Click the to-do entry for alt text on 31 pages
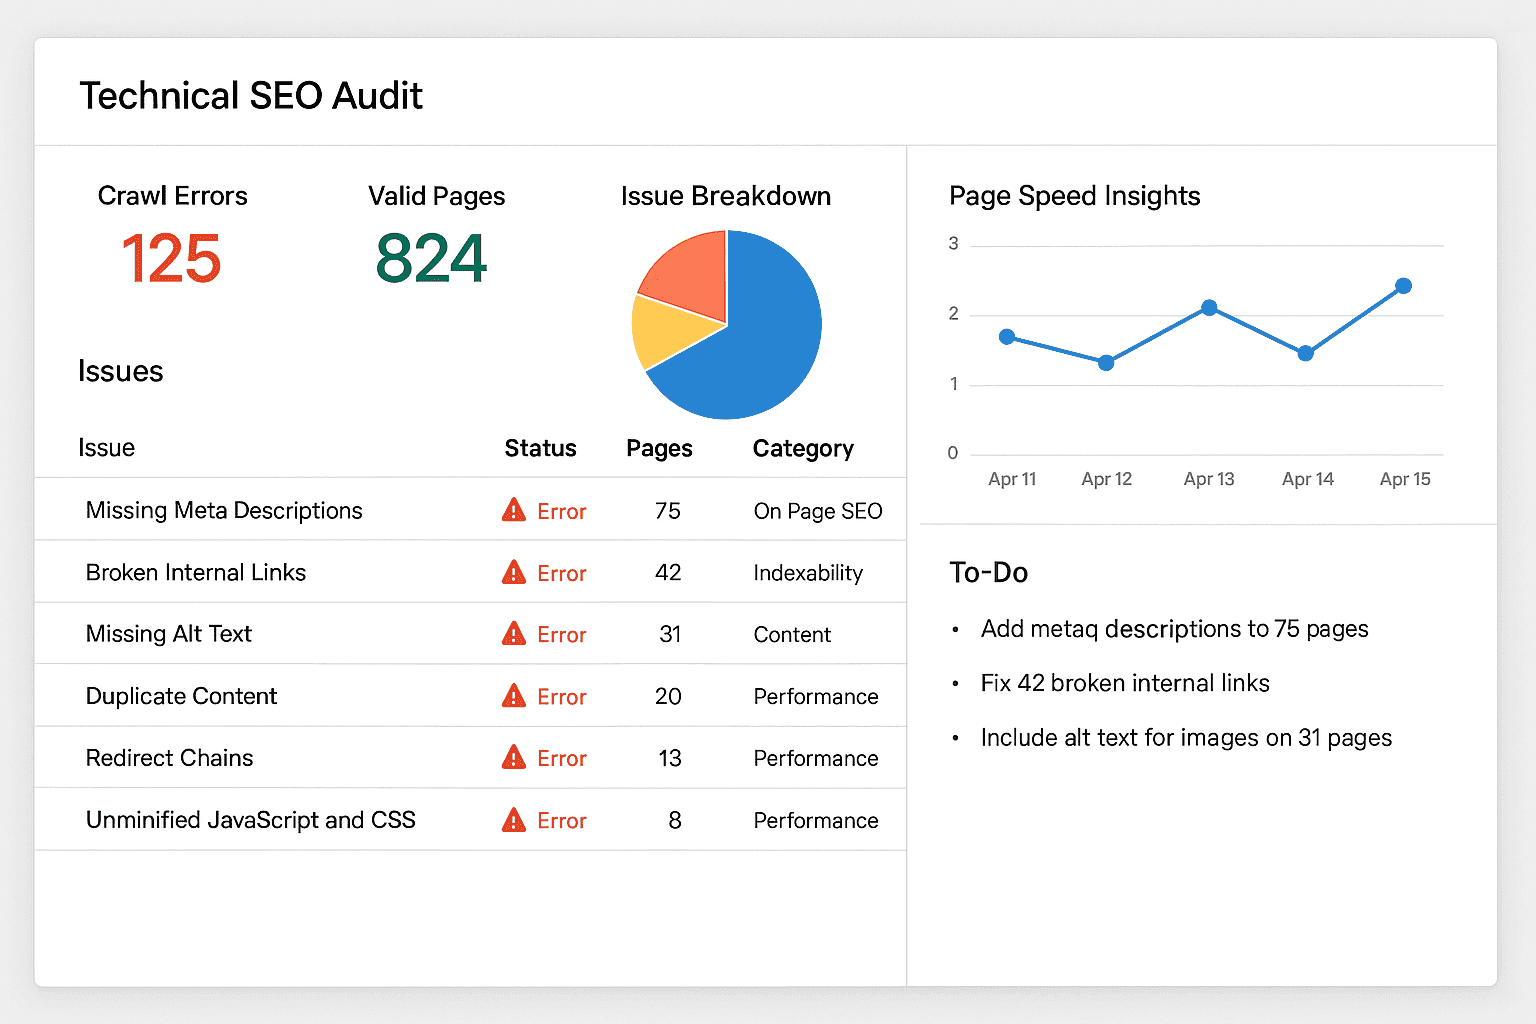 (x=1185, y=738)
